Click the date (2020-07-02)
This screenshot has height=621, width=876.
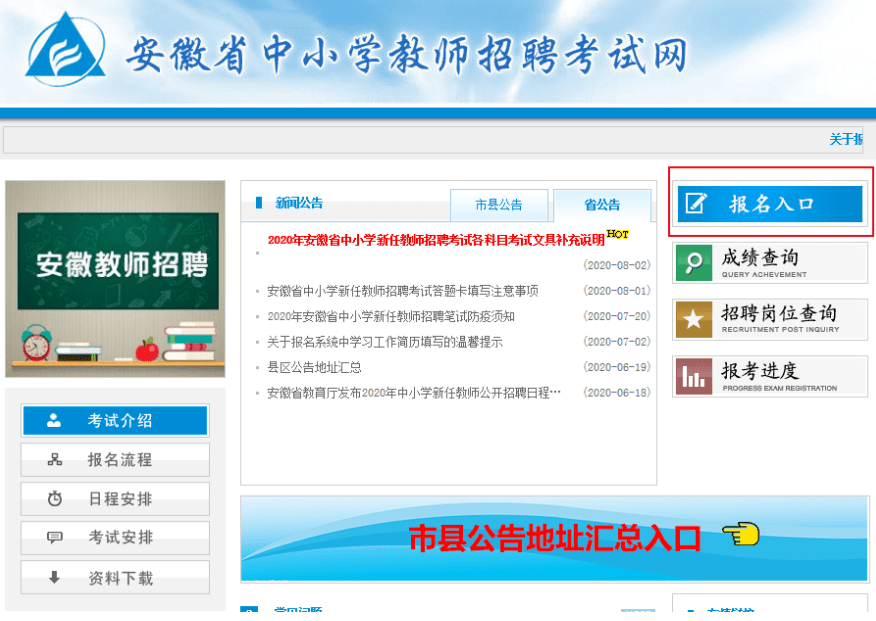click(617, 342)
